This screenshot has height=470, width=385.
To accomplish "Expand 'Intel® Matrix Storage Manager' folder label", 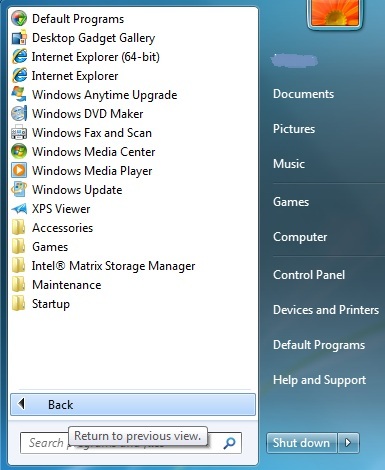I will point(114,266).
